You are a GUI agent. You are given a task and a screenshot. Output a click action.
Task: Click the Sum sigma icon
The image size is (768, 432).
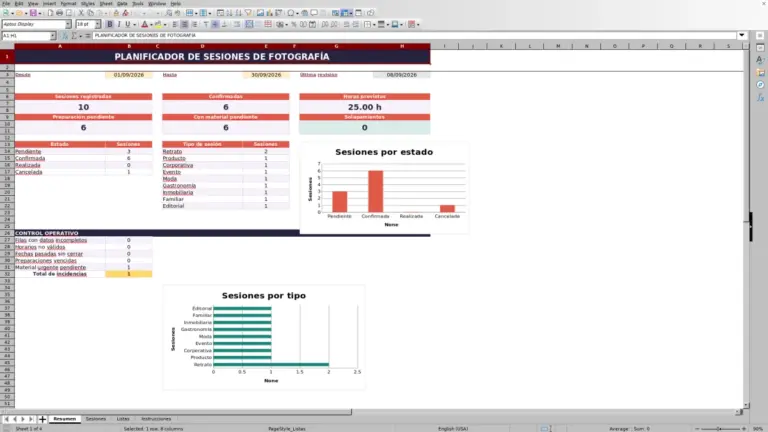[x=74, y=36]
